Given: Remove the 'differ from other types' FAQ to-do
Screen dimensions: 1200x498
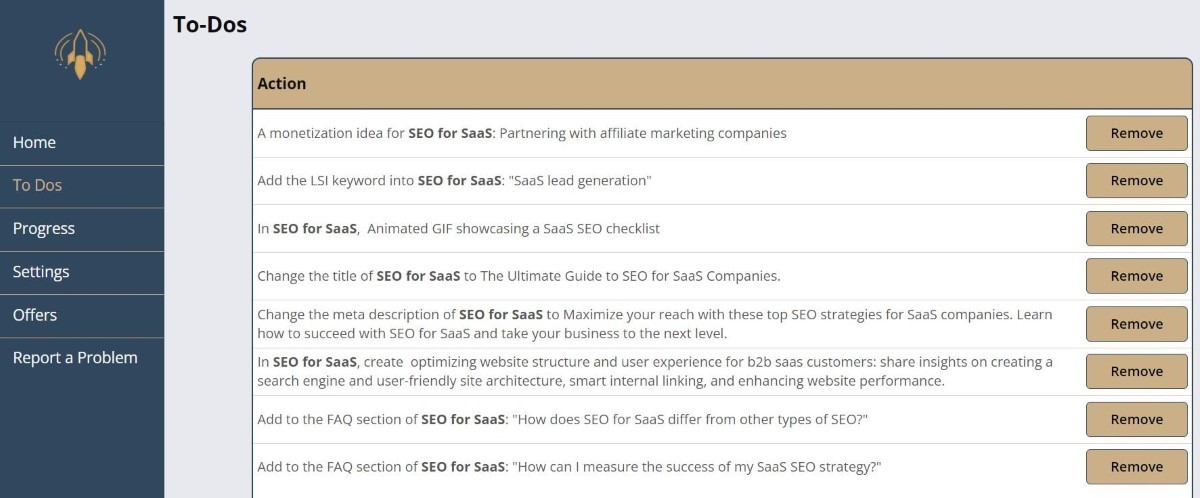Looking at the screenshot, I should 1137,419.
